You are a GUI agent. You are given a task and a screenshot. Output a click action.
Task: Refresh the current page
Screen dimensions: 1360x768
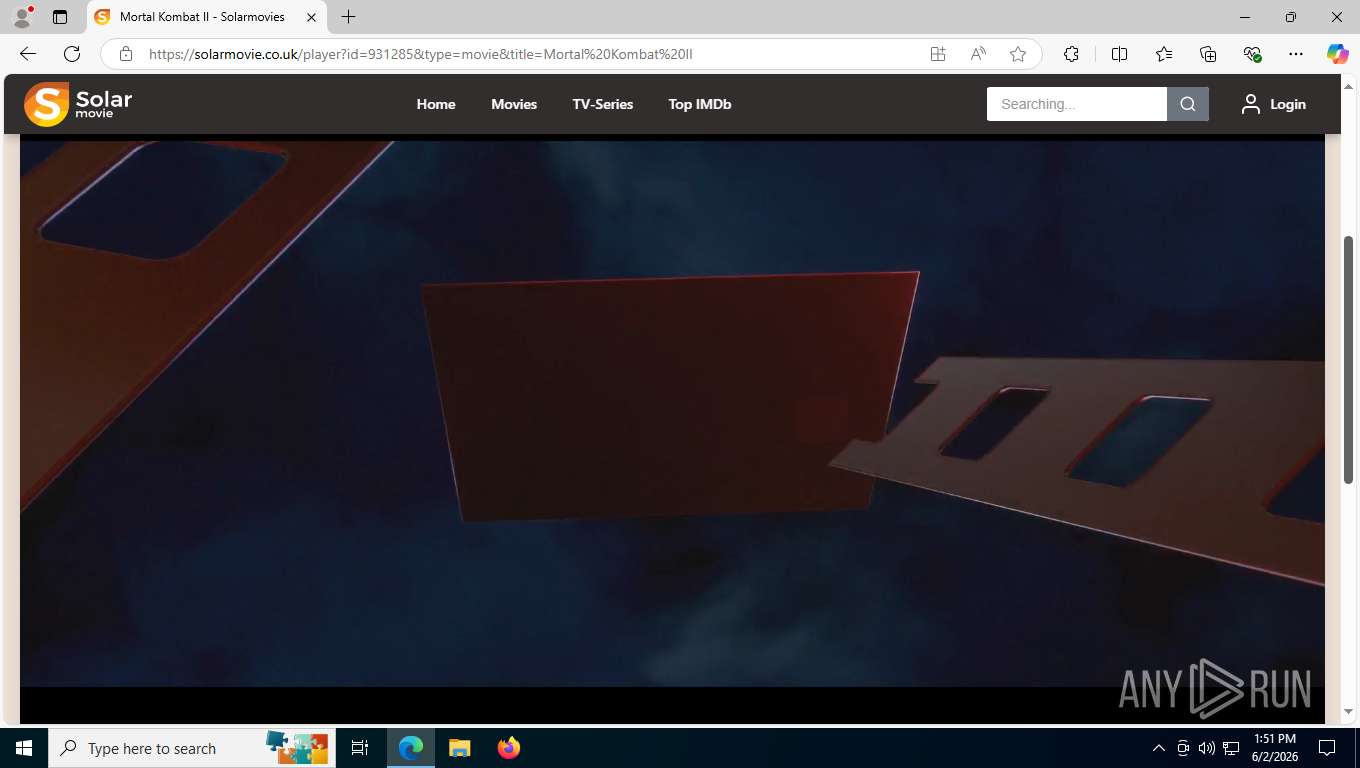(72, 54)
